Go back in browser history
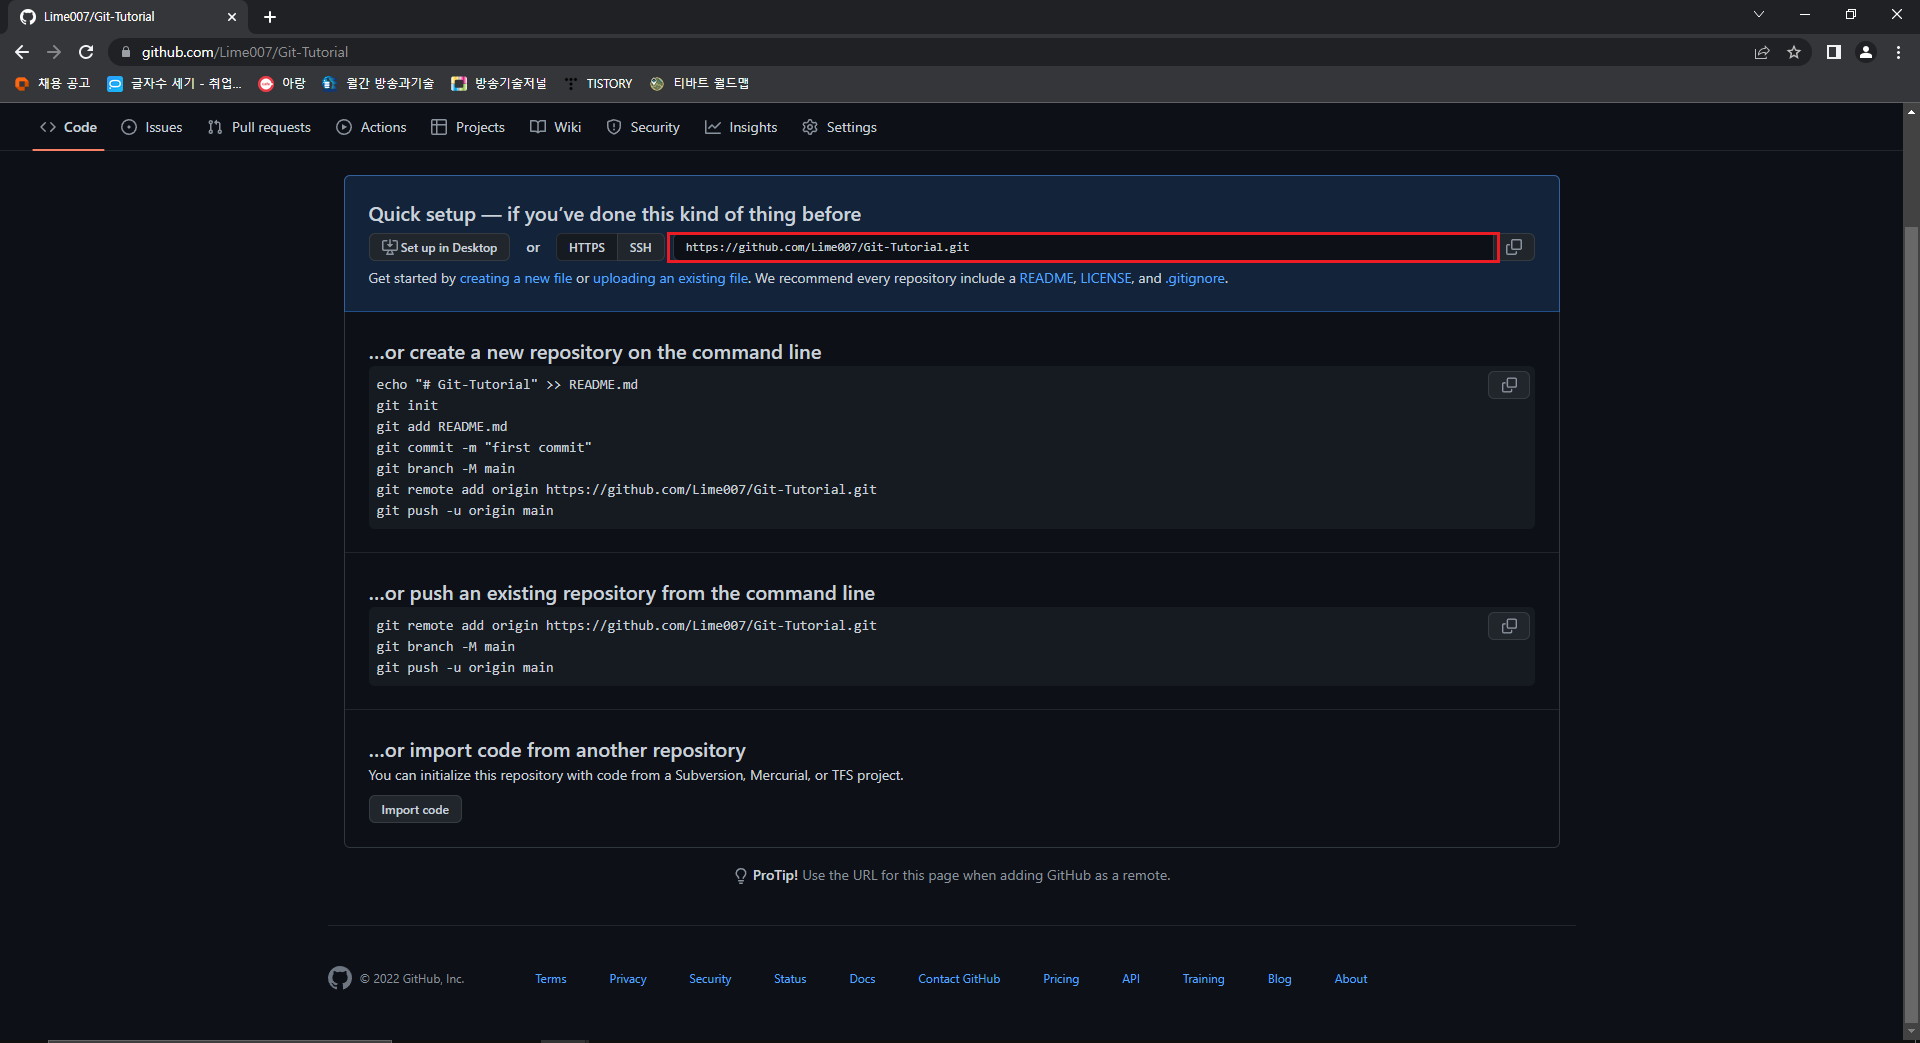Screen dimensions: 1920x1043 point(22,52)
